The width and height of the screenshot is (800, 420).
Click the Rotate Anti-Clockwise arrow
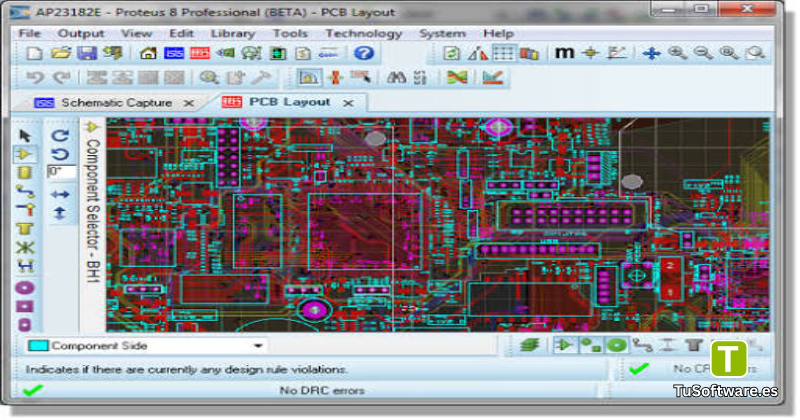click(x=60, y=154)
